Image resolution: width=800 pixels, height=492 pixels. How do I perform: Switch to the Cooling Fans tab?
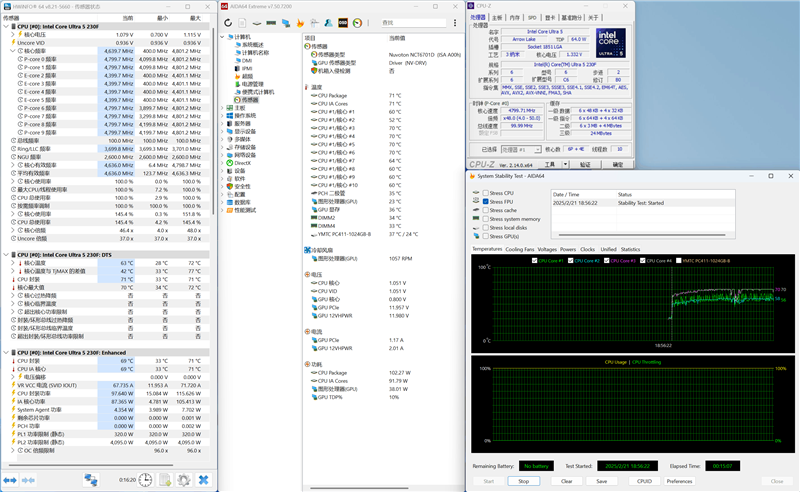519,249
